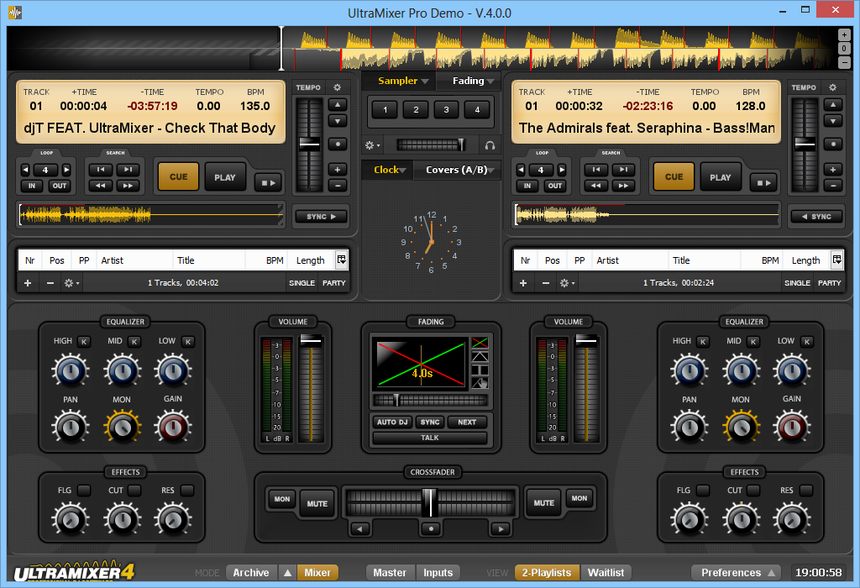Toggle right deck RES effect
This screenshot has height=588, width=860.
point(806,490)
